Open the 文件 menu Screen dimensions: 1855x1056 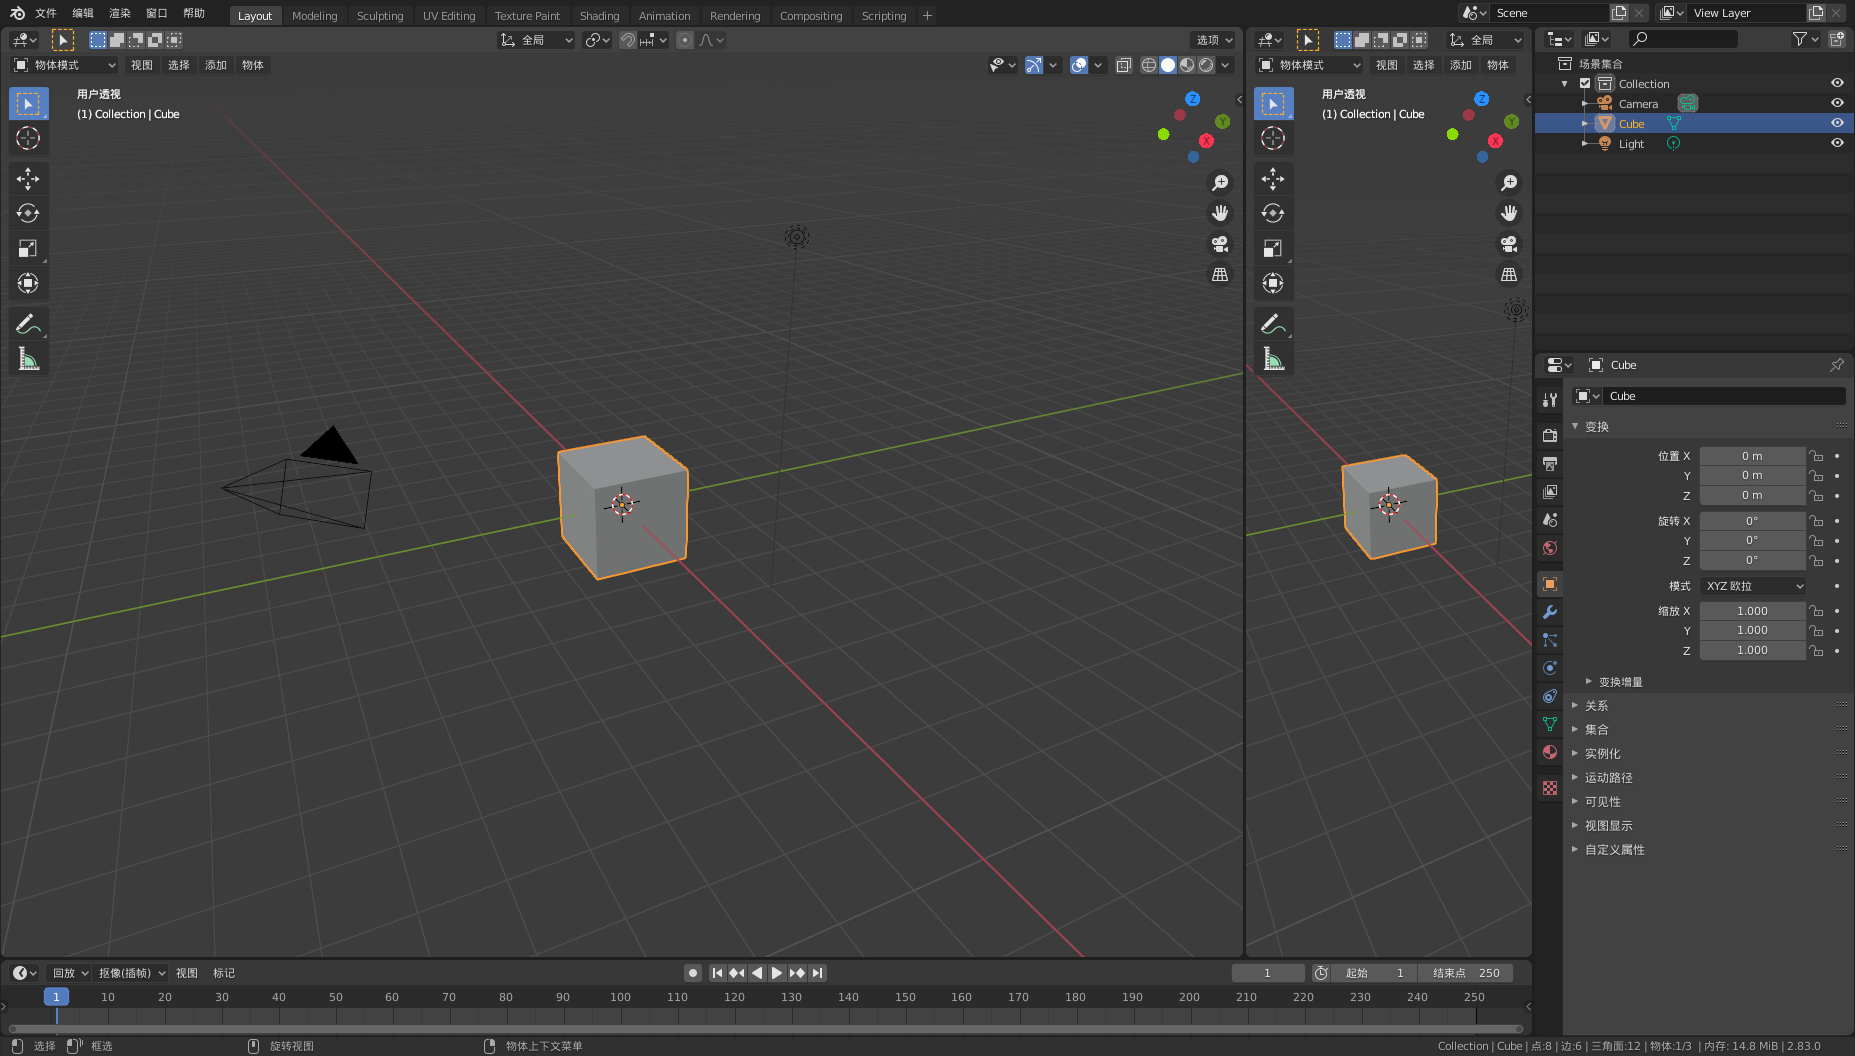coord(45,15)
